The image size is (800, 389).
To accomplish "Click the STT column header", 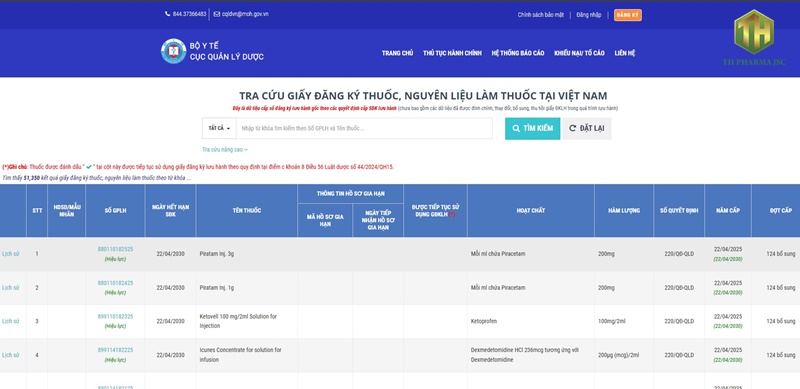I will (x=37, y=210).
